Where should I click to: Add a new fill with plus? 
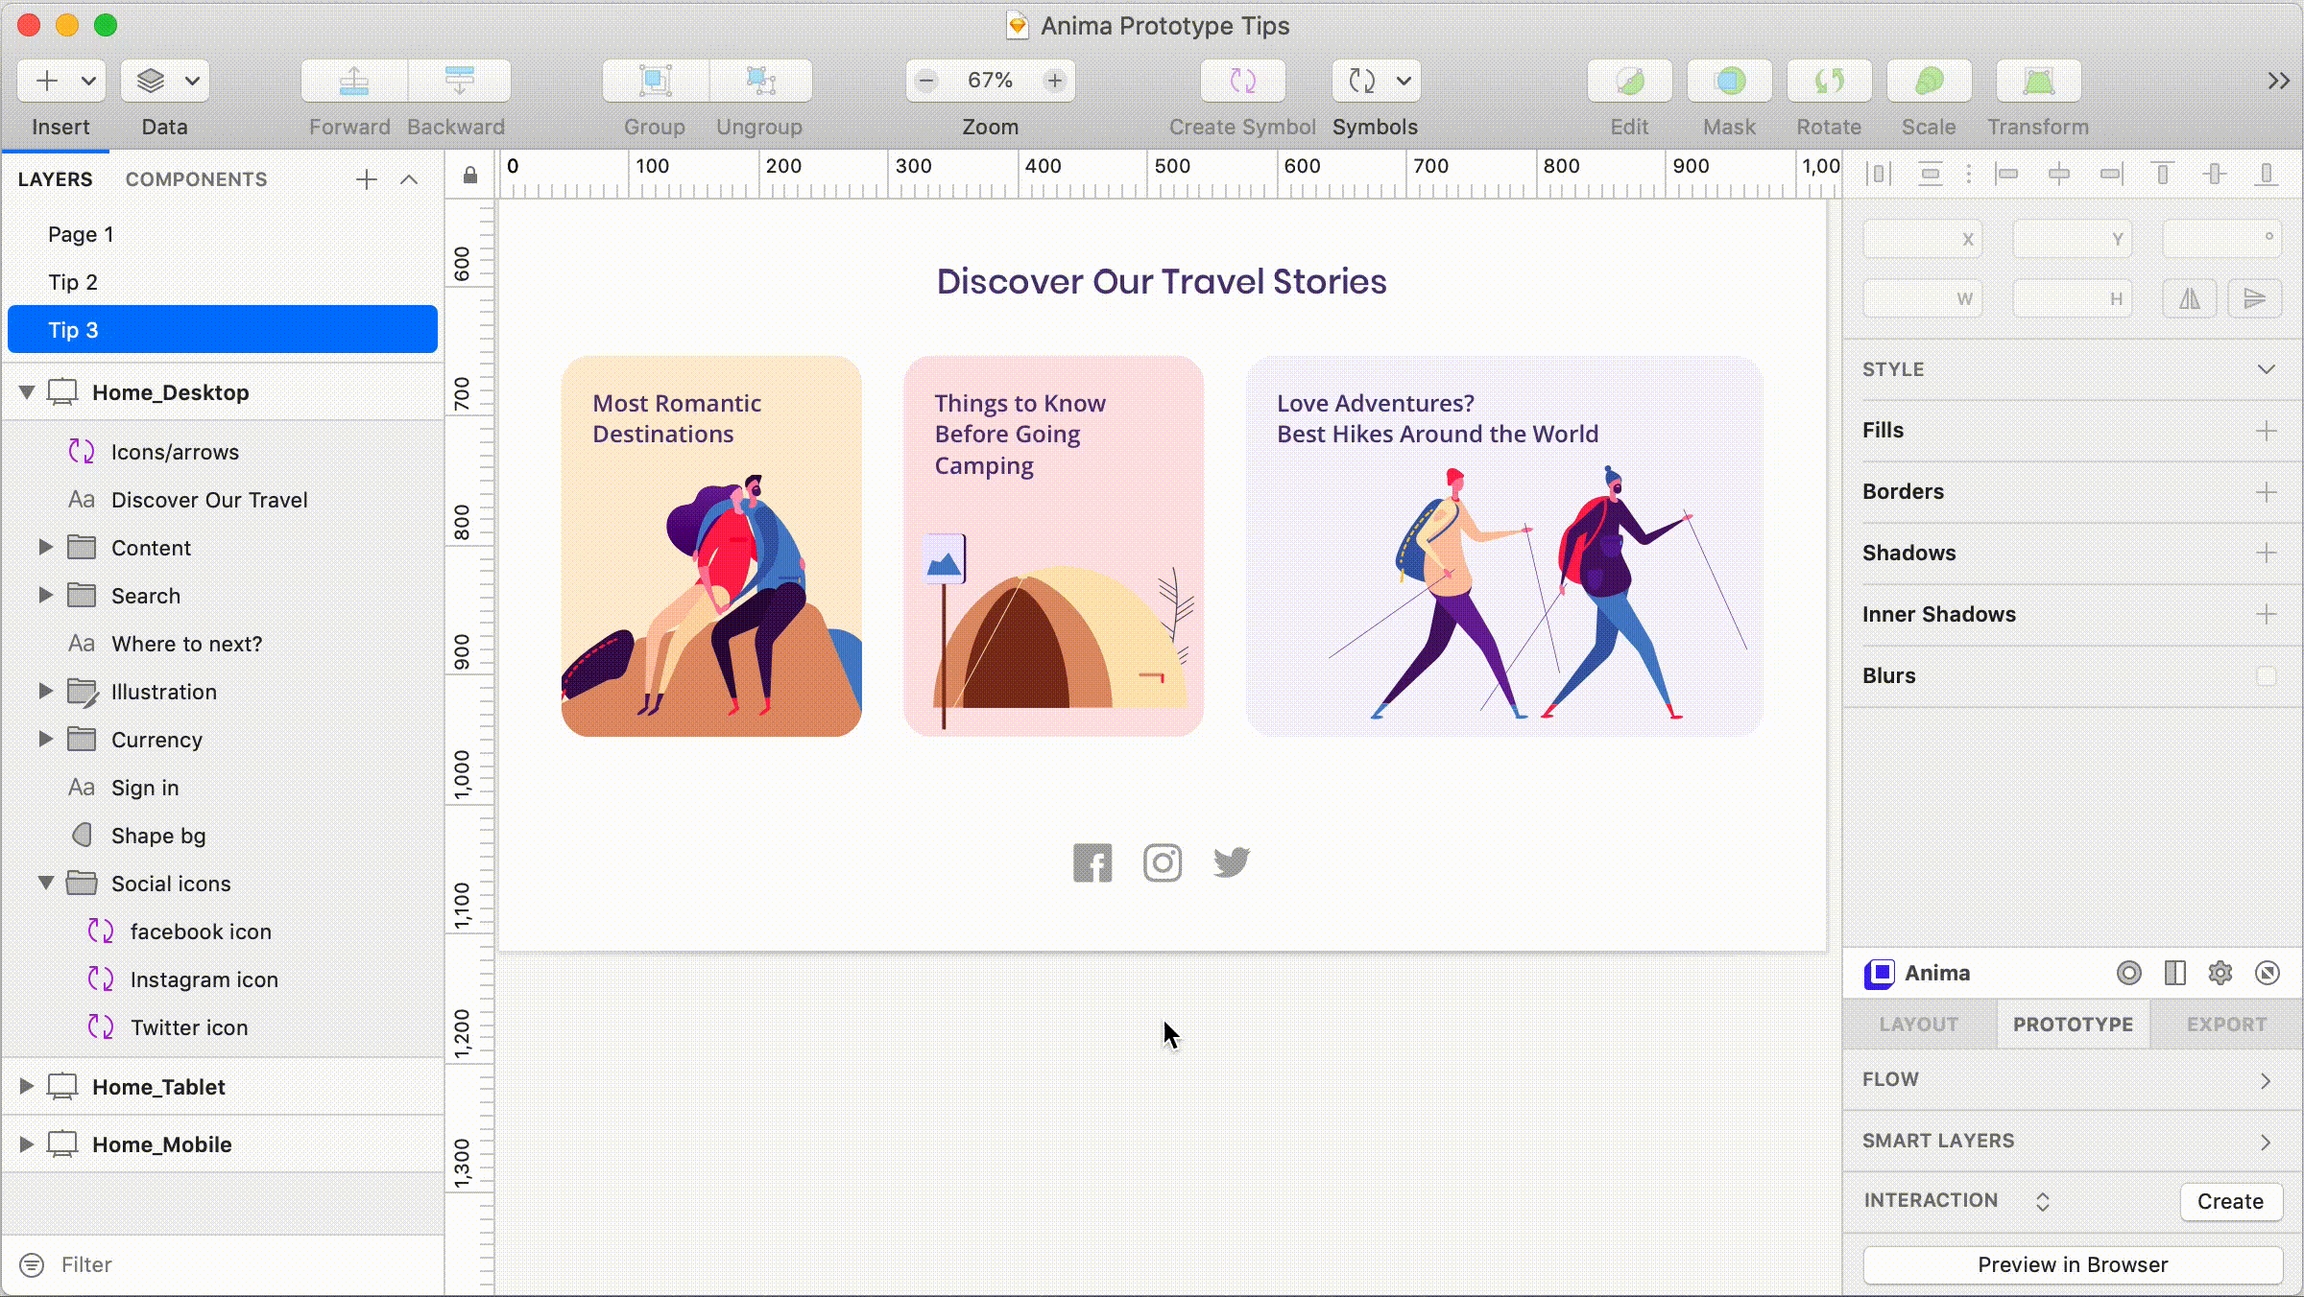click(2266, 431)
